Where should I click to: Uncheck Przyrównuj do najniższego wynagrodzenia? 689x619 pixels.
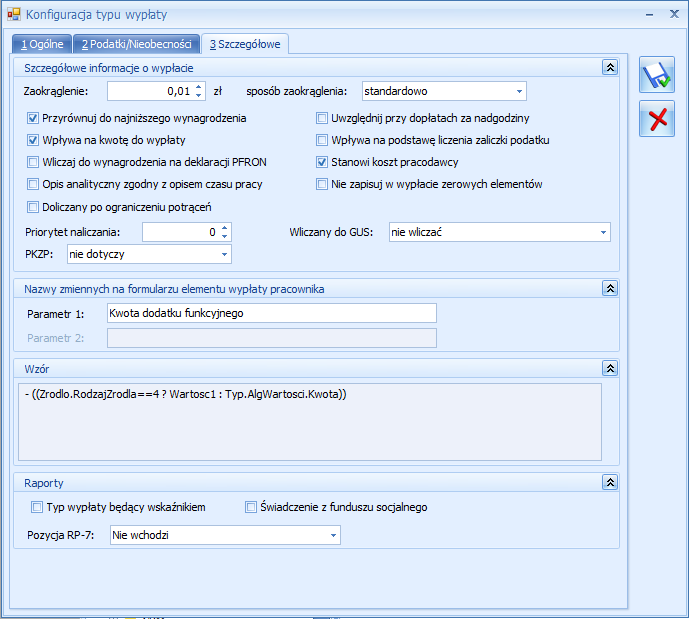pyautogui.click(x=33, y=118)
